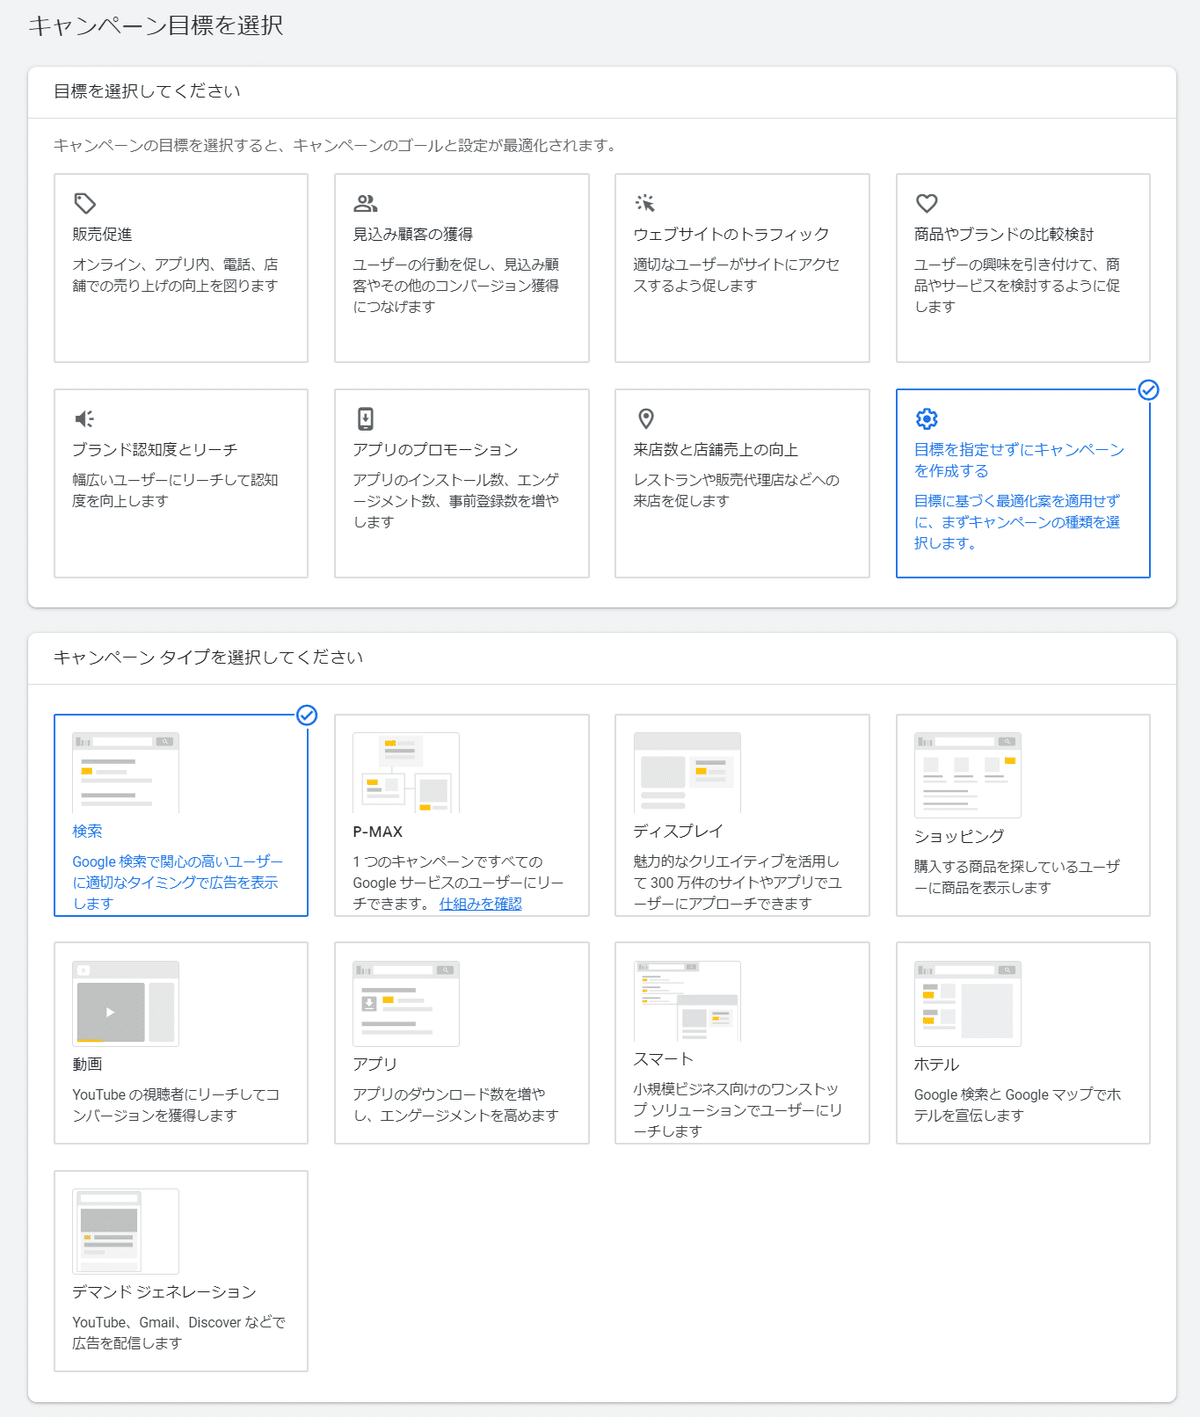Click description Google 検索で関心の高いユーザー

click(177, 882)
